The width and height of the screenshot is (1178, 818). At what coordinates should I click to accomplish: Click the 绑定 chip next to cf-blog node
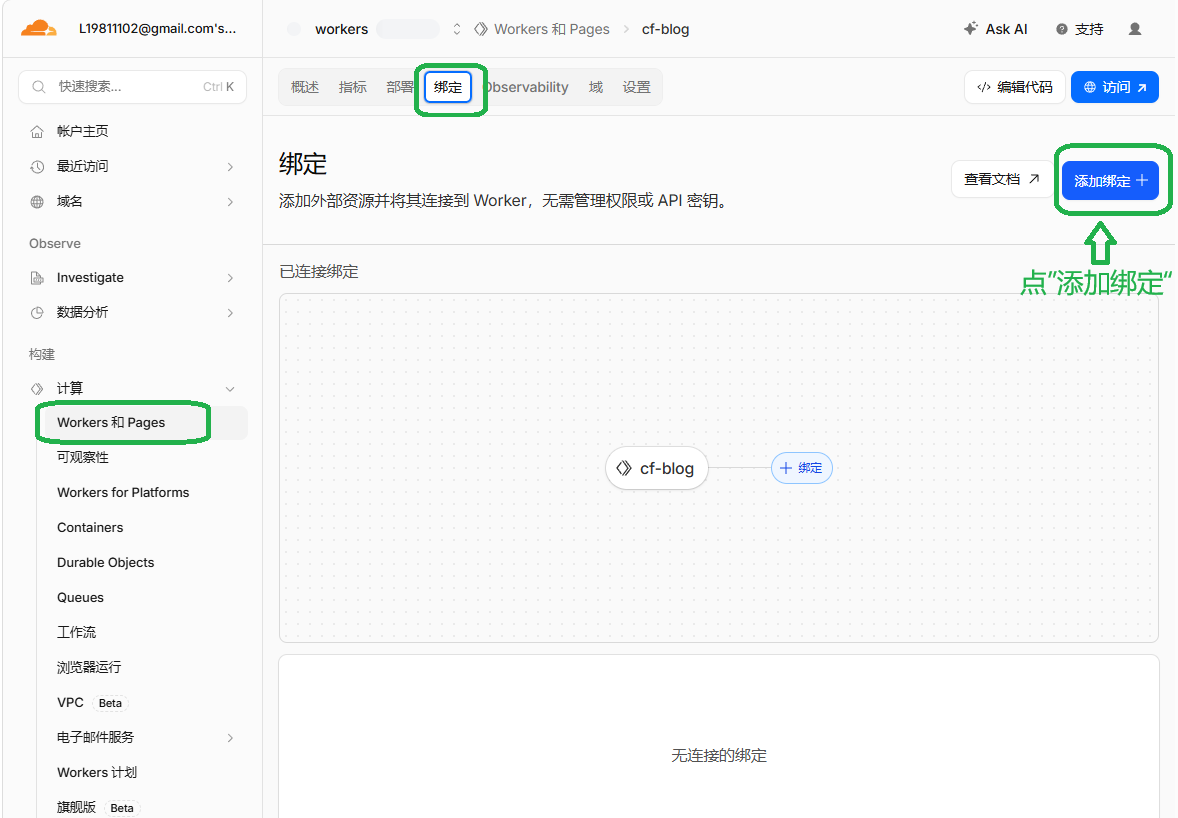point(802,468)
